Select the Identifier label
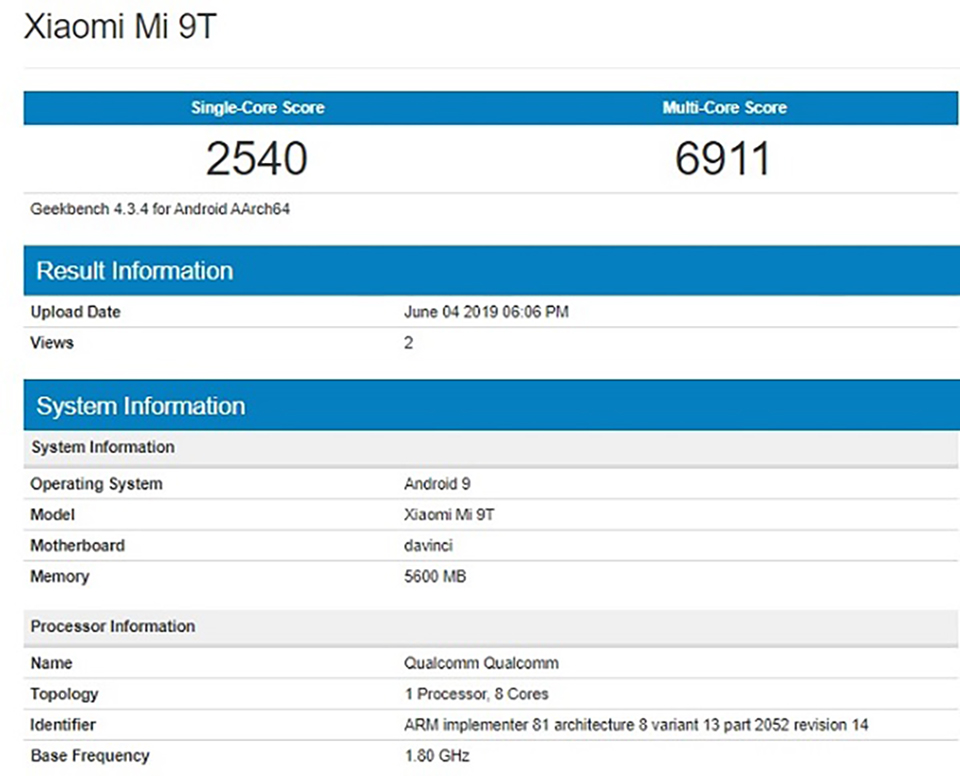 click(63, 725)
